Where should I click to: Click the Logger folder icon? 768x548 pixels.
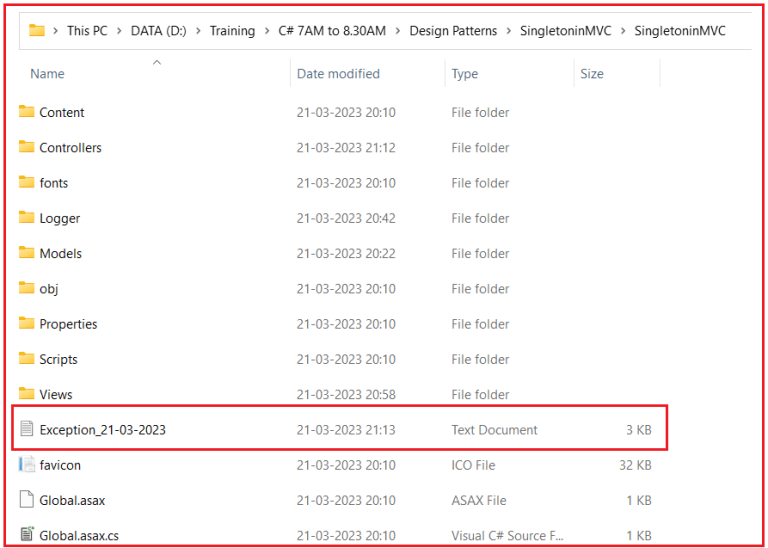[x=26, y=217]
